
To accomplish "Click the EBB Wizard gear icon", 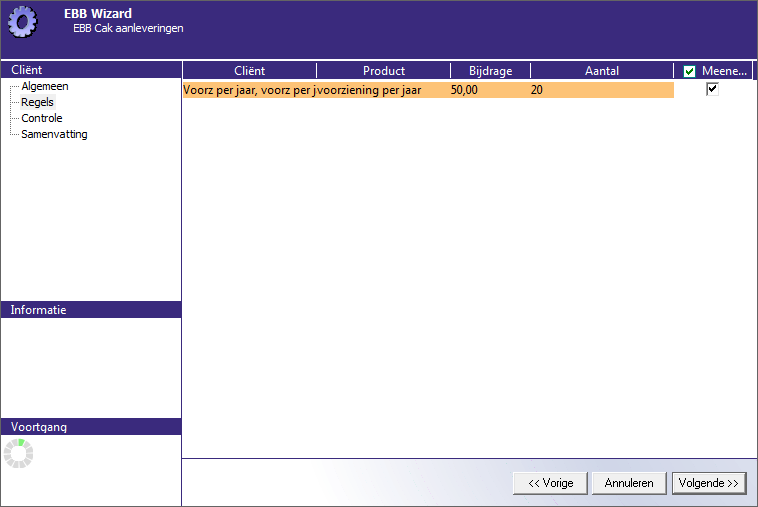I will pyautogui.click(x=22, y=21).
